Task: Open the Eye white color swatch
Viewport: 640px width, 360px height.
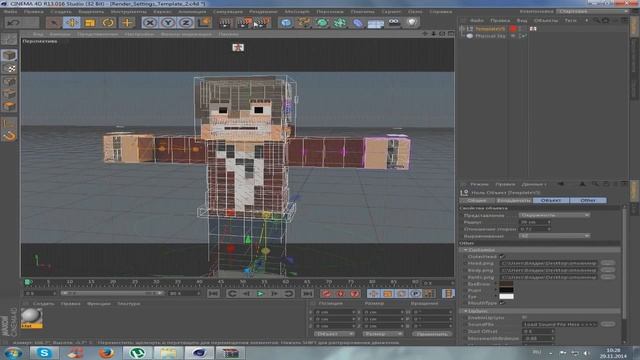Action: click(x=507, y=297)
